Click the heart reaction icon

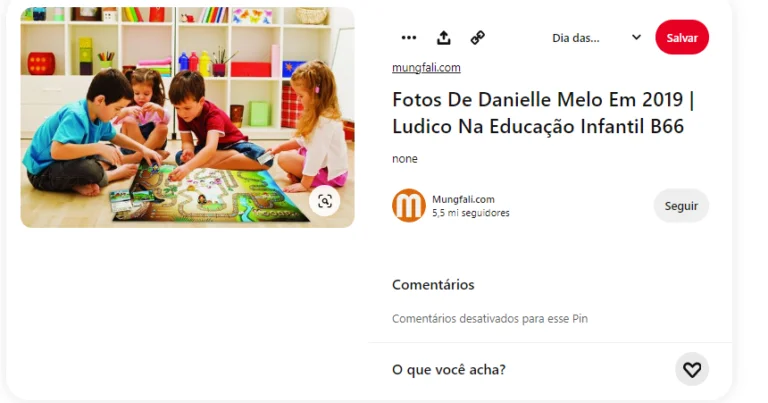coord(692,369)
